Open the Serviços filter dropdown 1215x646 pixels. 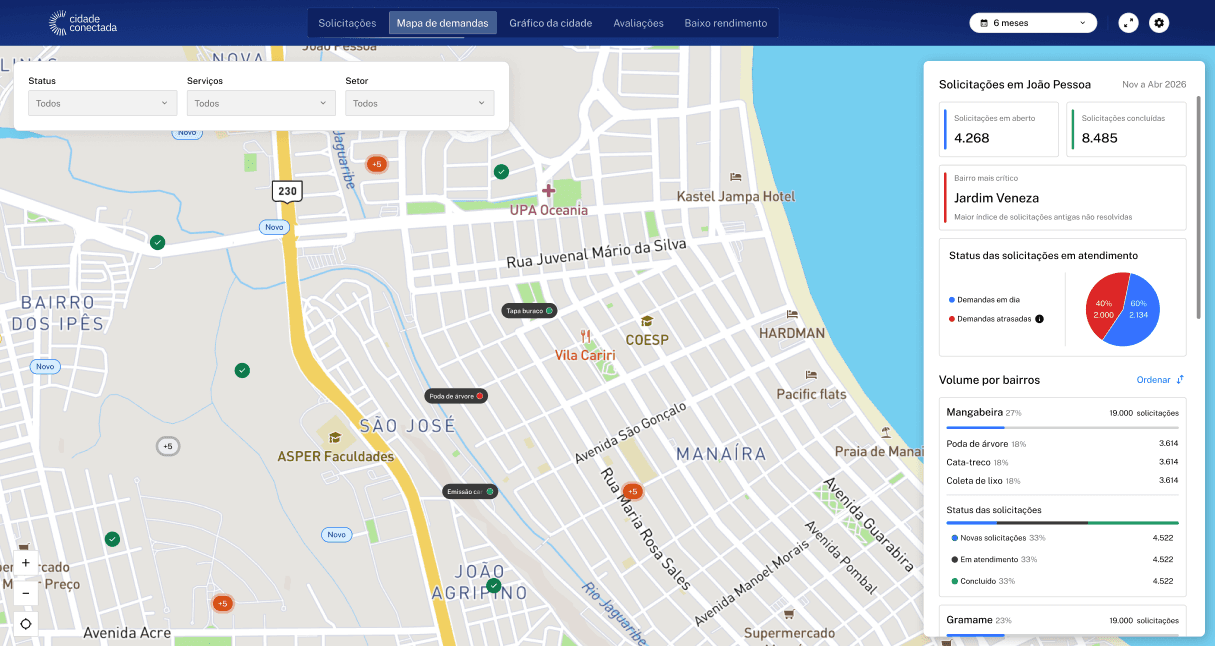(261, 103)
